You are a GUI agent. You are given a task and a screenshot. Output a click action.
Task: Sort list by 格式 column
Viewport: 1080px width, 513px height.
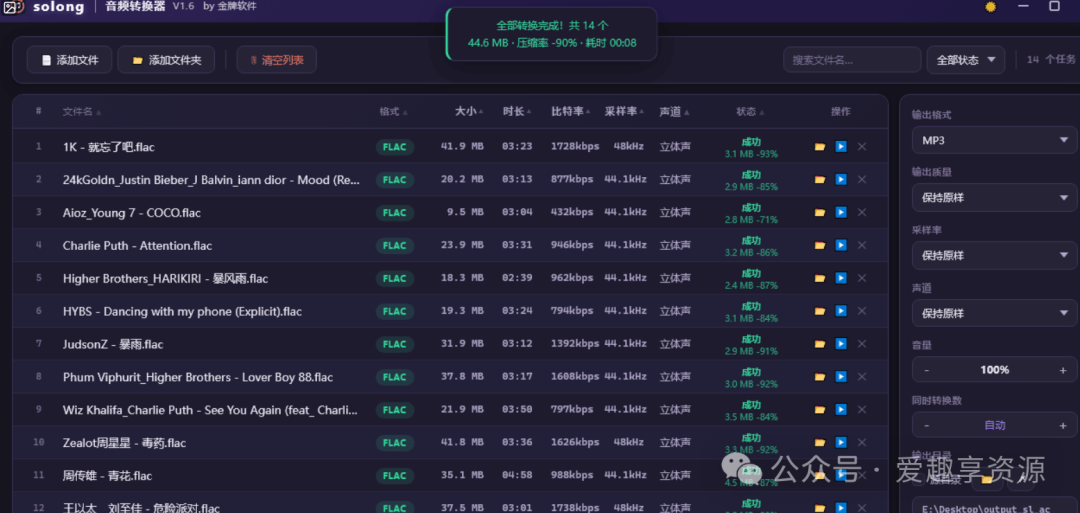(393, 112)
